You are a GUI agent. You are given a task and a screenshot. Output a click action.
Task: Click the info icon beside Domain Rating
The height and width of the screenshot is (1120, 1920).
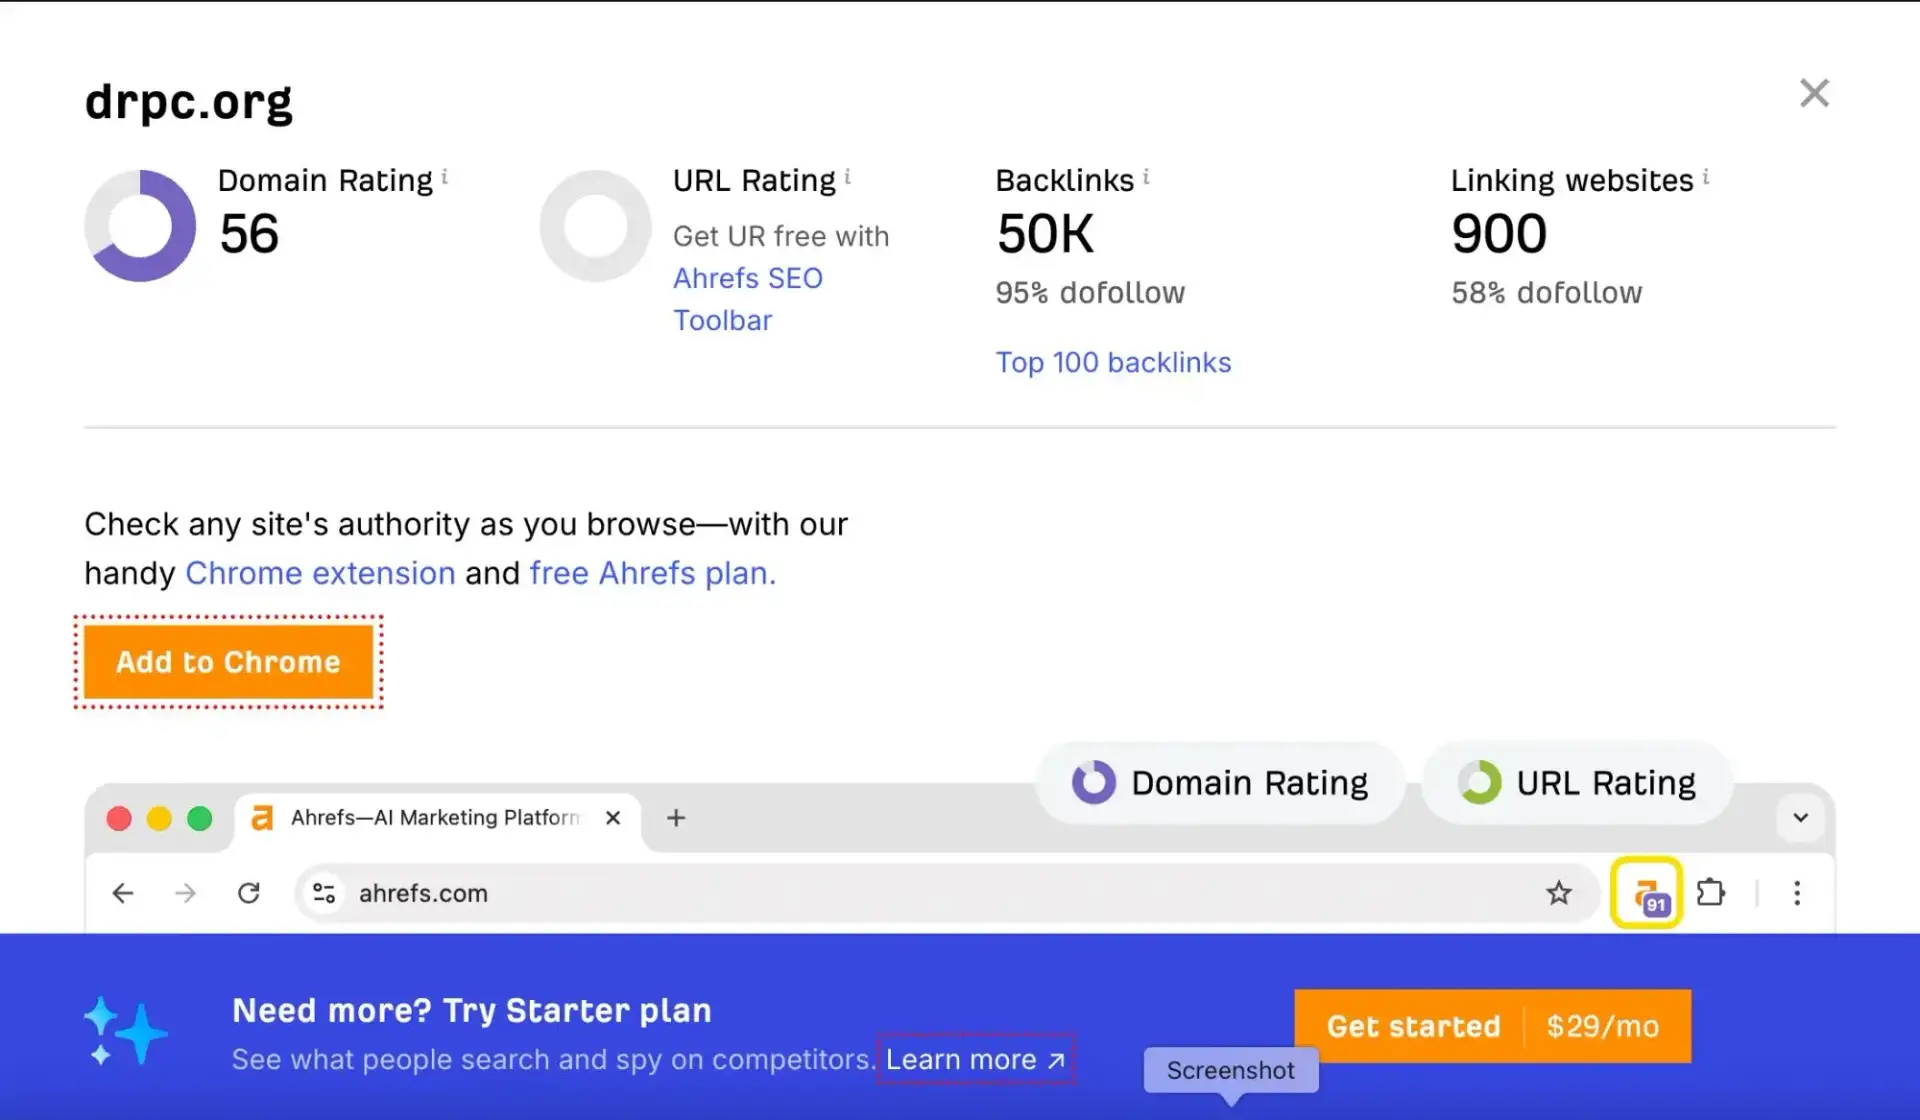(x=445, y=177)
